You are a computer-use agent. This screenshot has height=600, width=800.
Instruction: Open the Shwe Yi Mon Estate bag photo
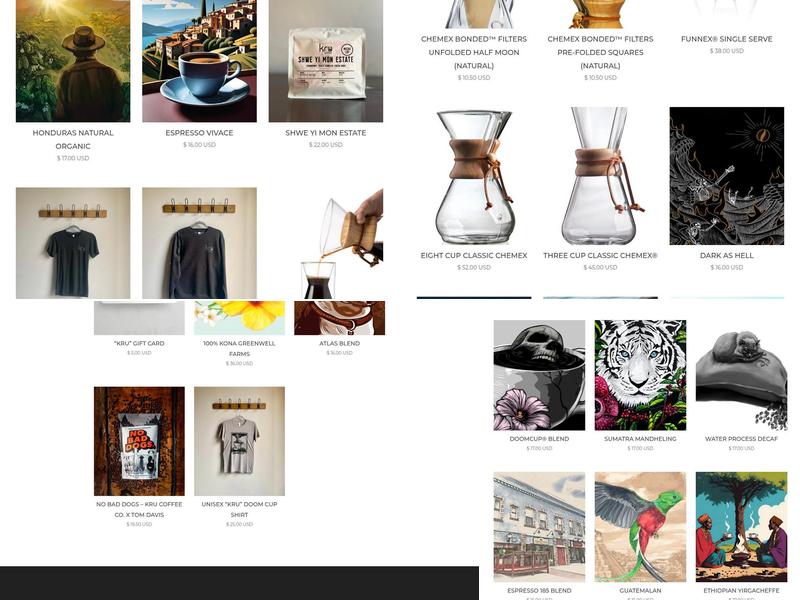pos(326,61)
